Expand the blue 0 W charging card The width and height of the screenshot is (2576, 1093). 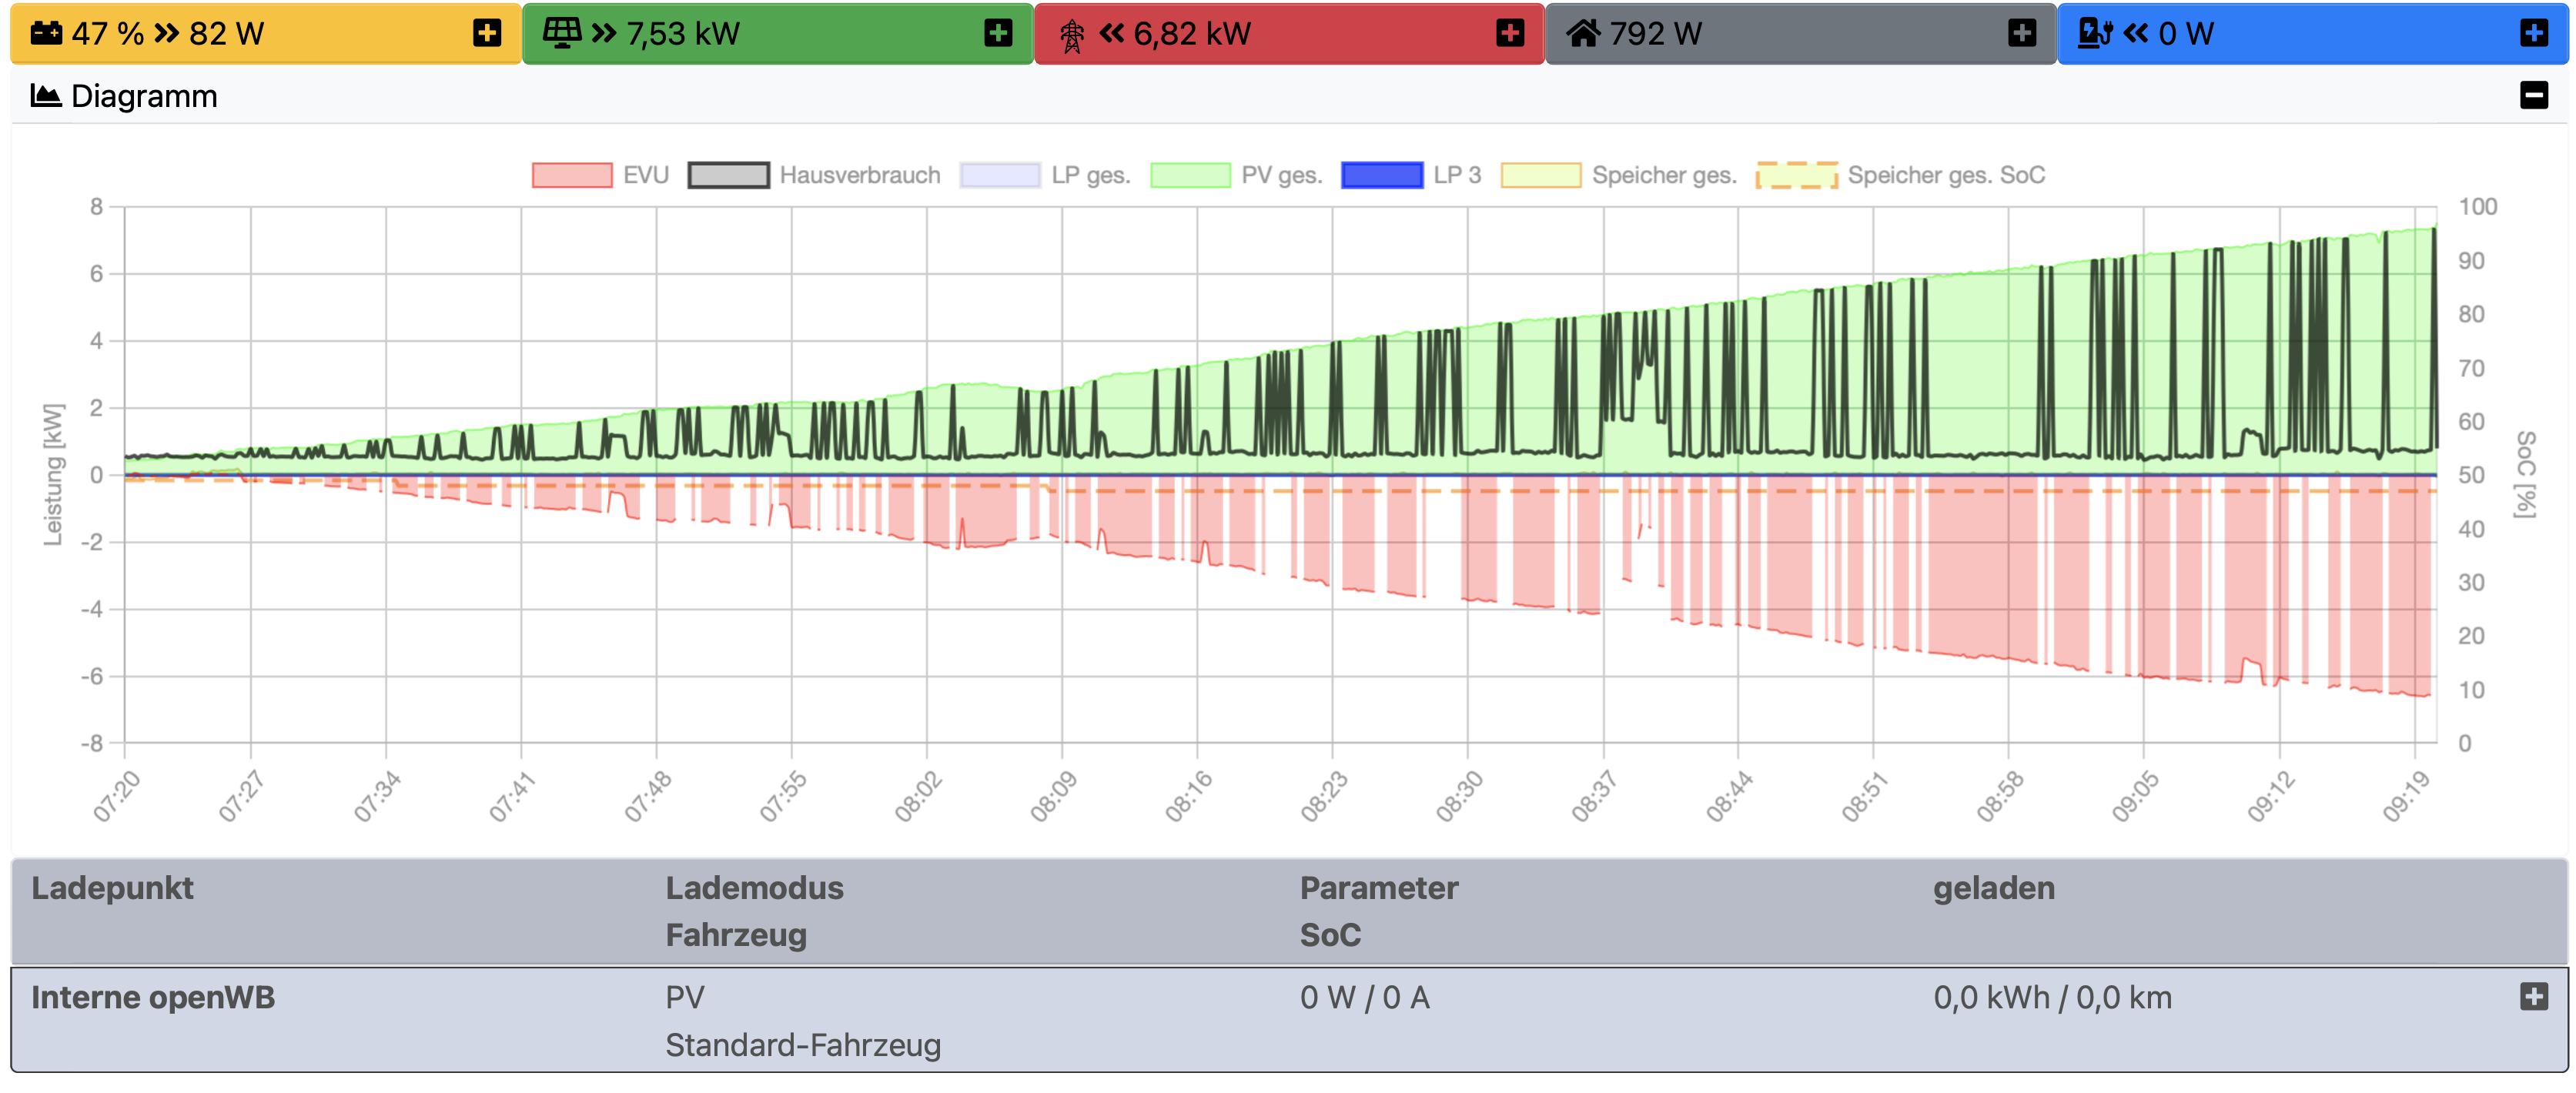click(2533, 34)
